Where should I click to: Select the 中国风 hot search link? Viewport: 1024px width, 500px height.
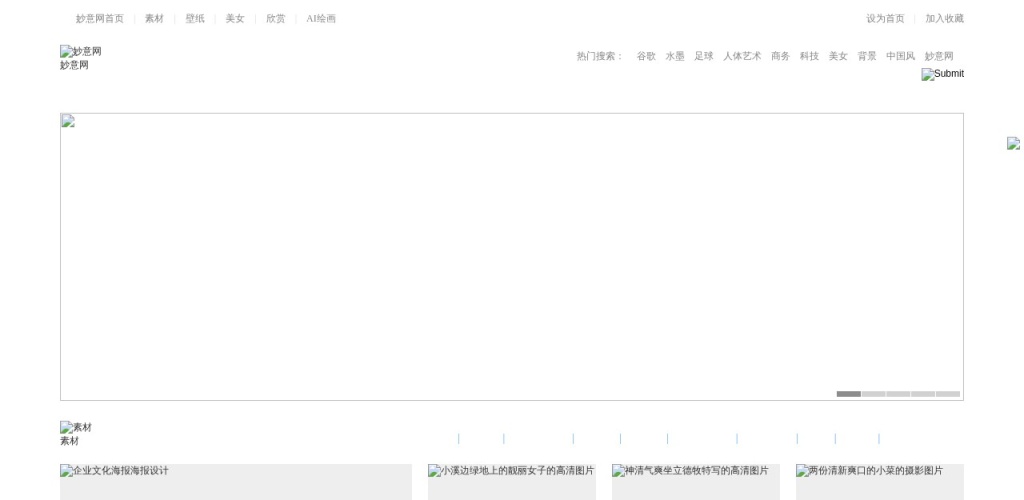900,57
